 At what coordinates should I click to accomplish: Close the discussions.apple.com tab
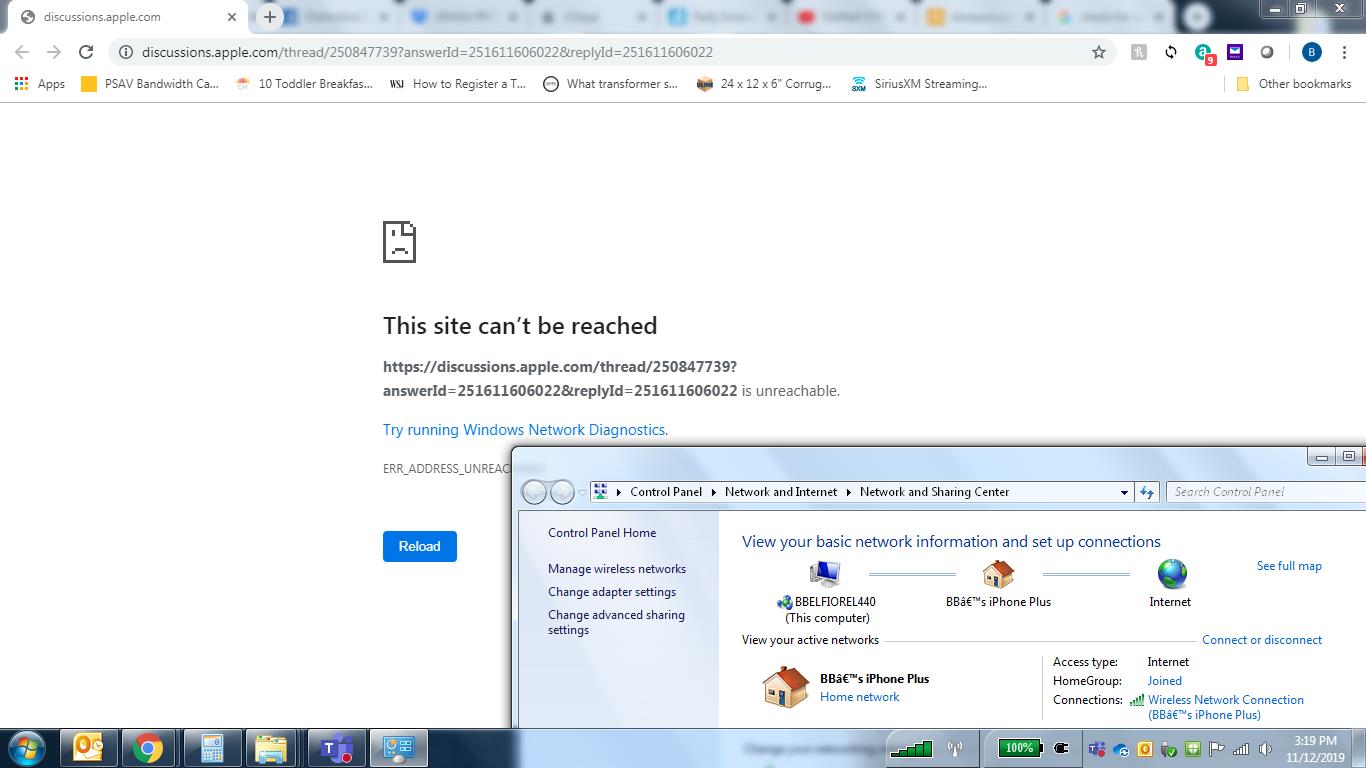232,17
